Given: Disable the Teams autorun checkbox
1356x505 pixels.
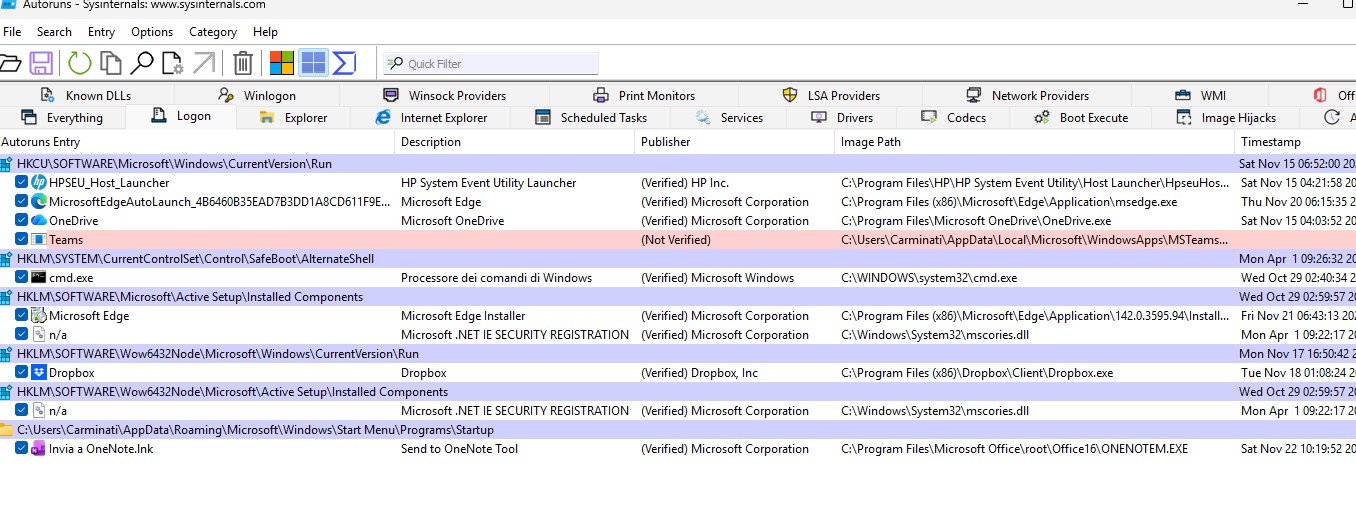Looking at the screenshot, I should [x=21, y=240].
